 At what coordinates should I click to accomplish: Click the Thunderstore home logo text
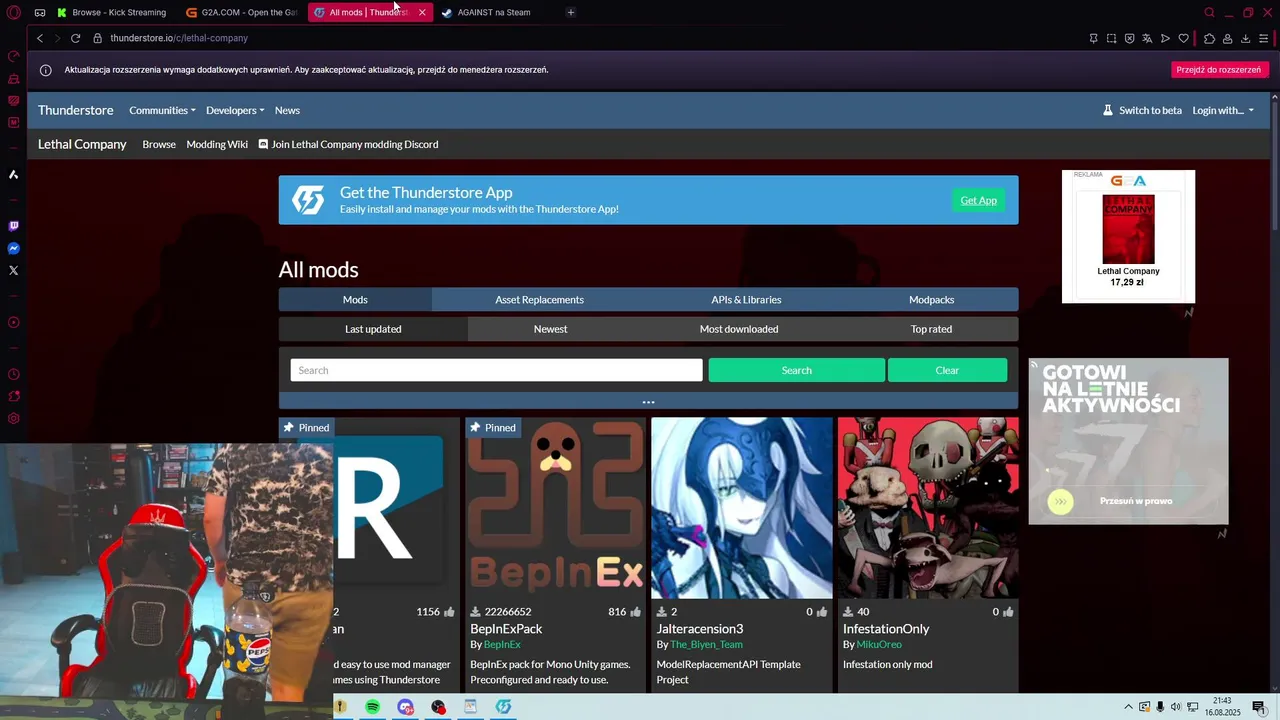tap(76, 110)
